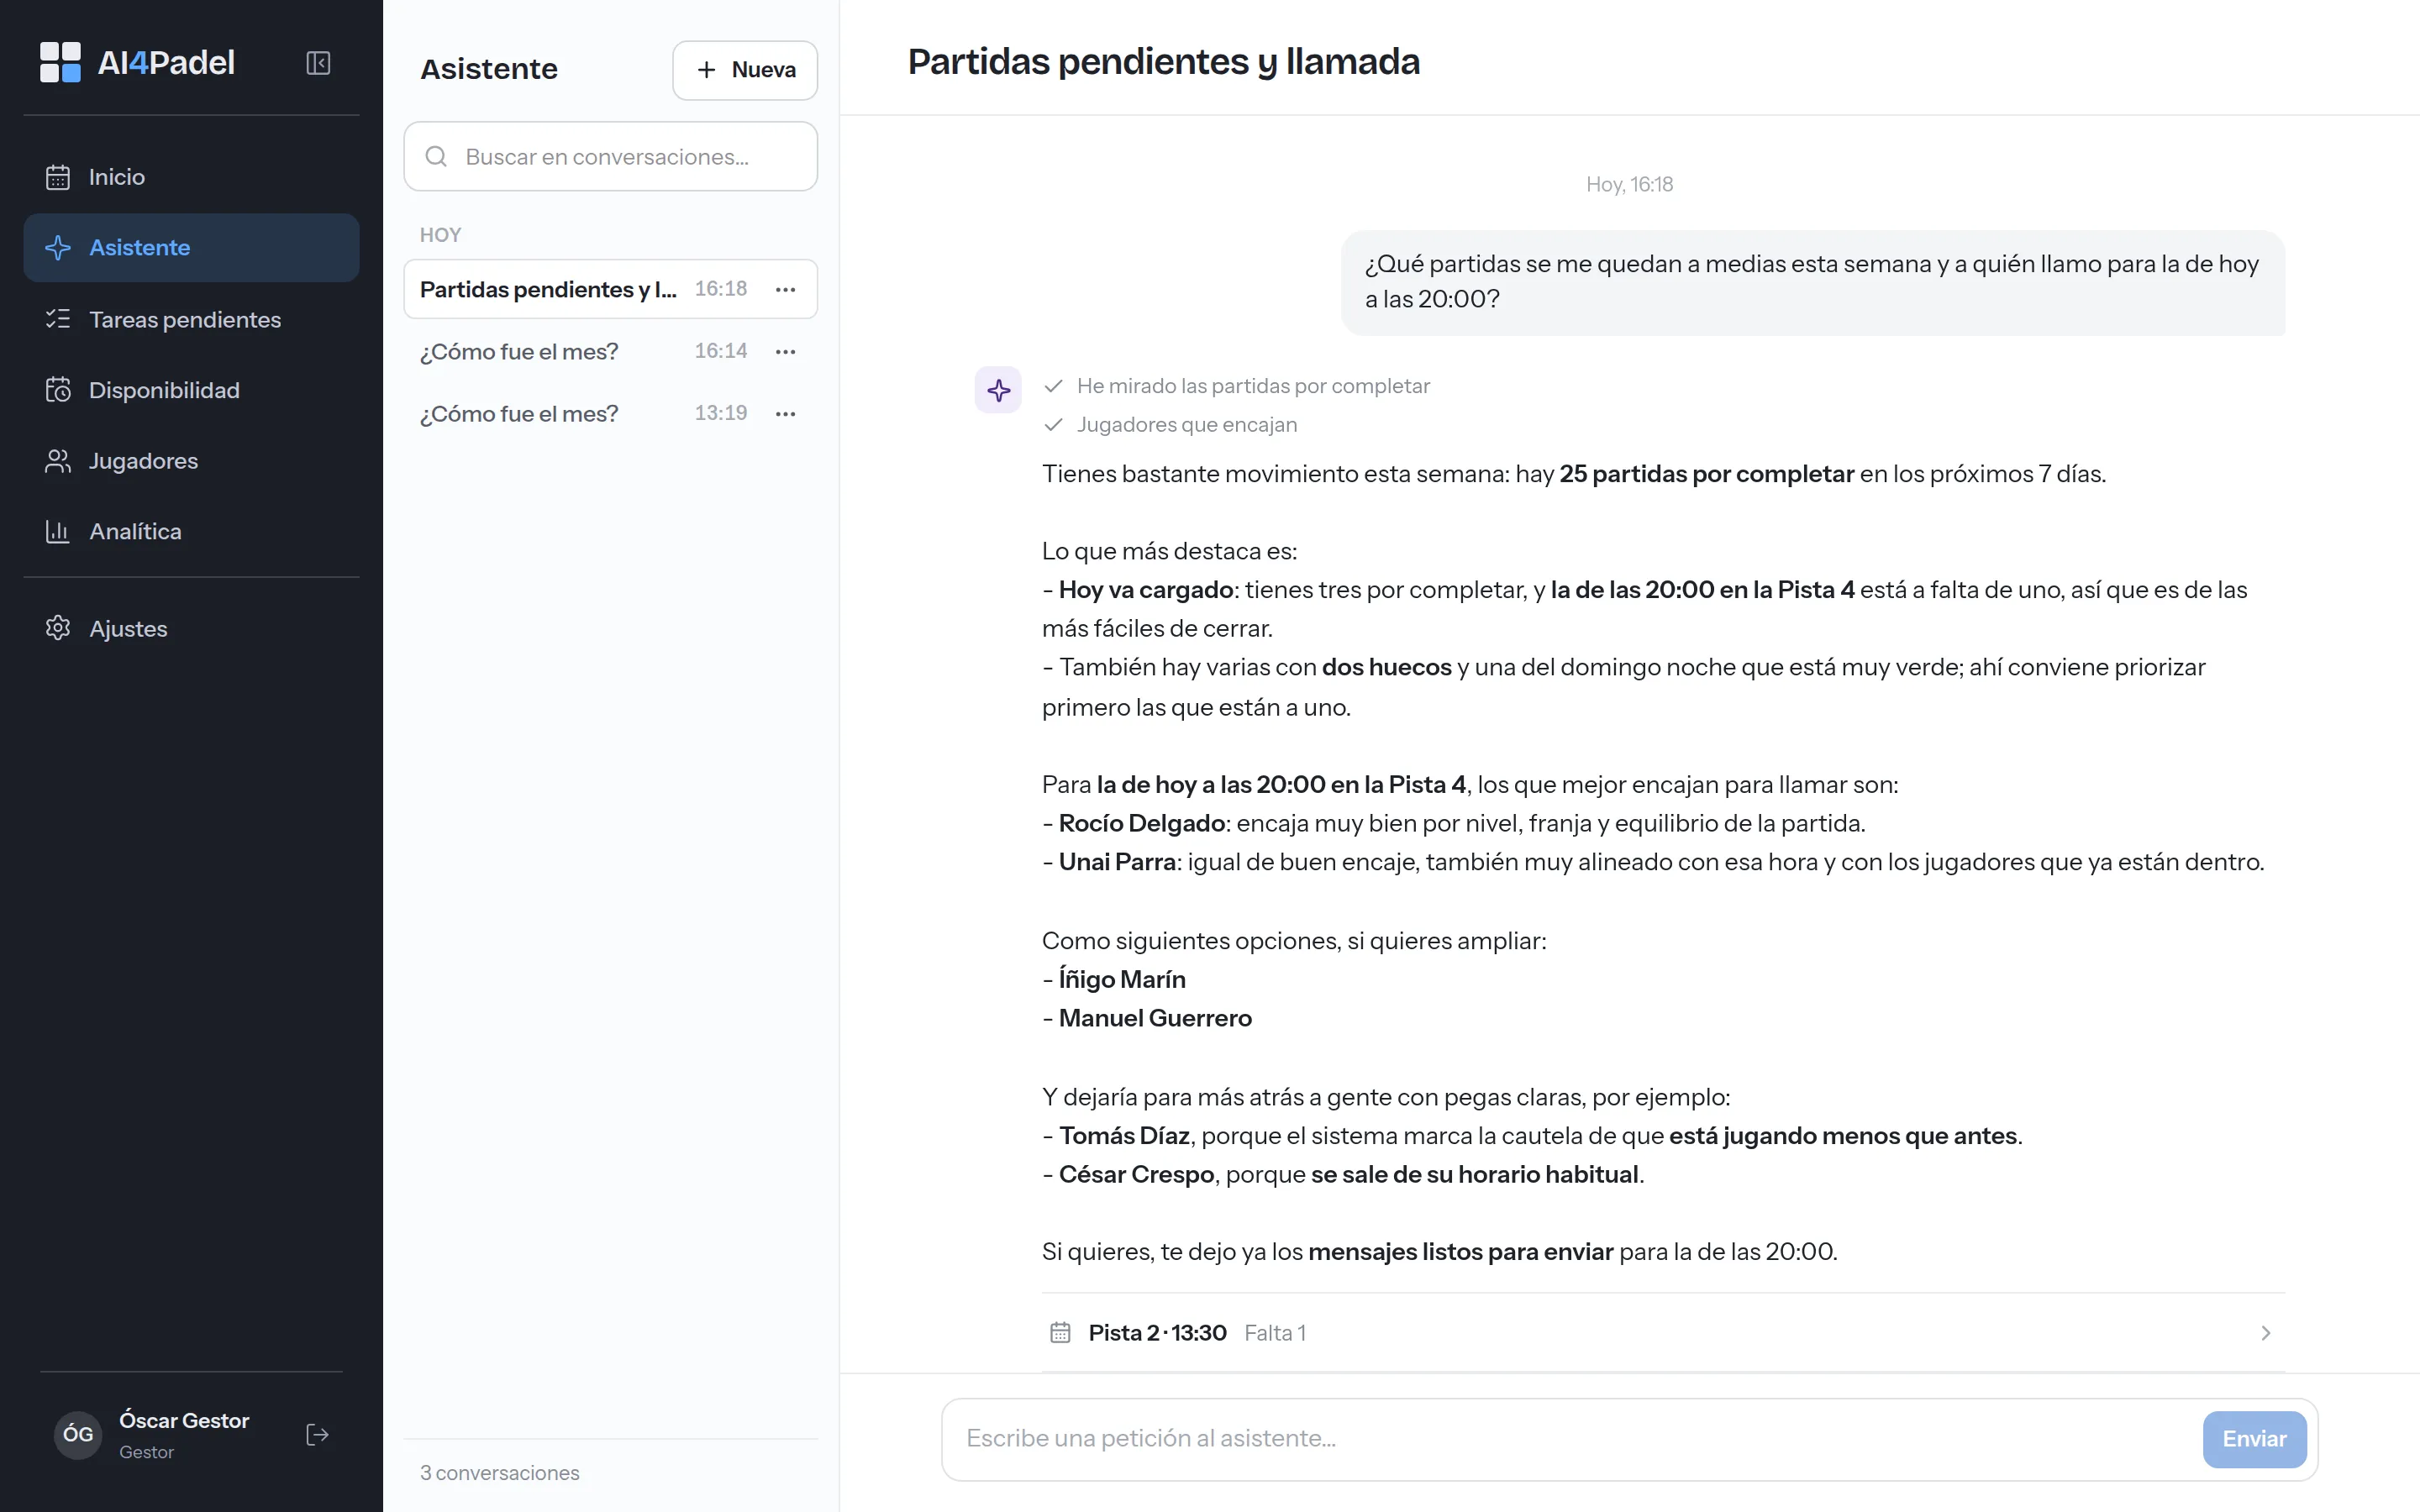
Task: Click the name Unai Parra
Action: point(1117,862)
